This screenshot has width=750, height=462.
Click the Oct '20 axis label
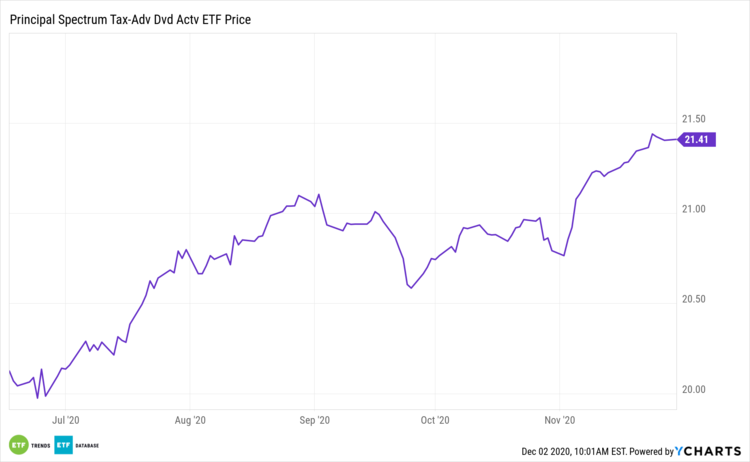(436, 421)
